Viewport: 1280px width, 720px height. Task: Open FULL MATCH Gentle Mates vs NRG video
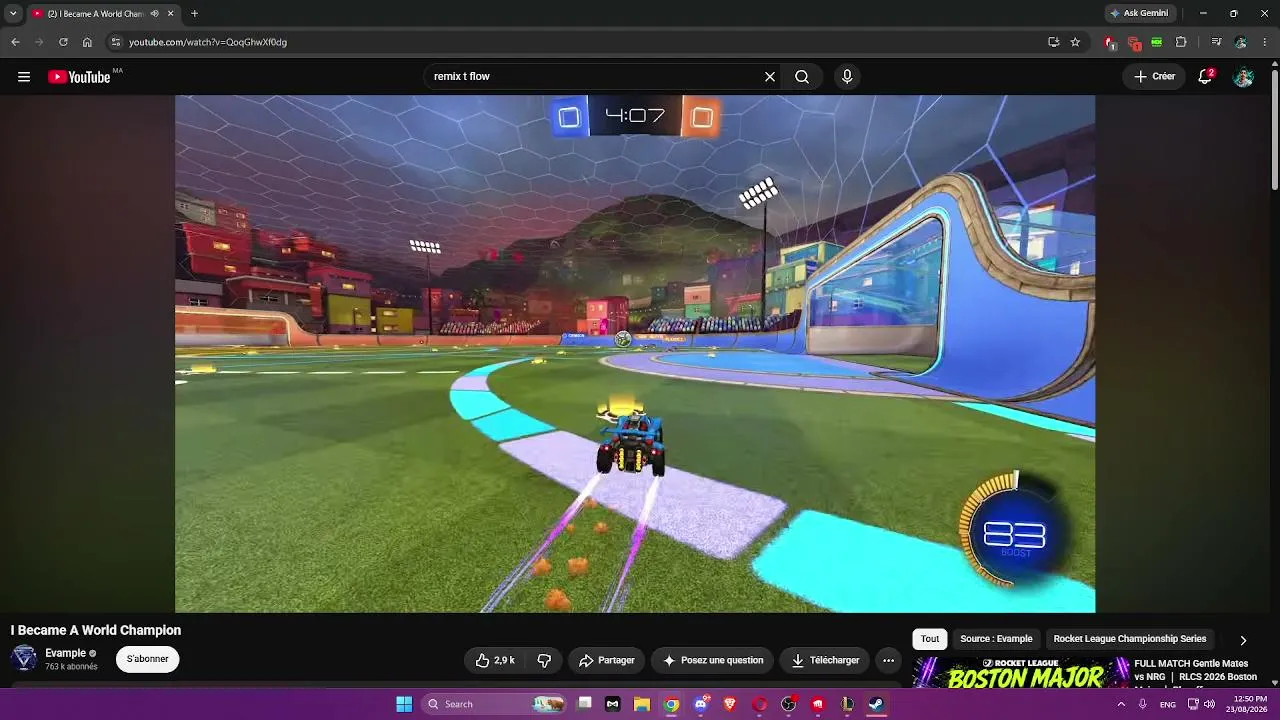1195,670
